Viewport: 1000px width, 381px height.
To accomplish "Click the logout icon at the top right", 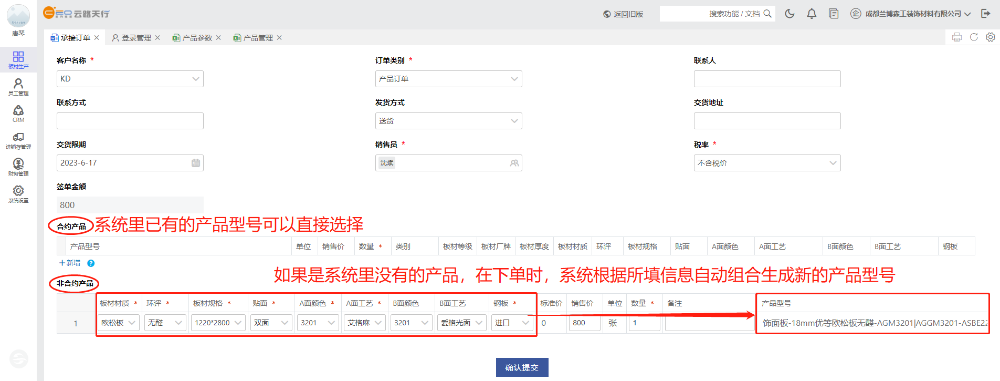I will tap(986, 13).
